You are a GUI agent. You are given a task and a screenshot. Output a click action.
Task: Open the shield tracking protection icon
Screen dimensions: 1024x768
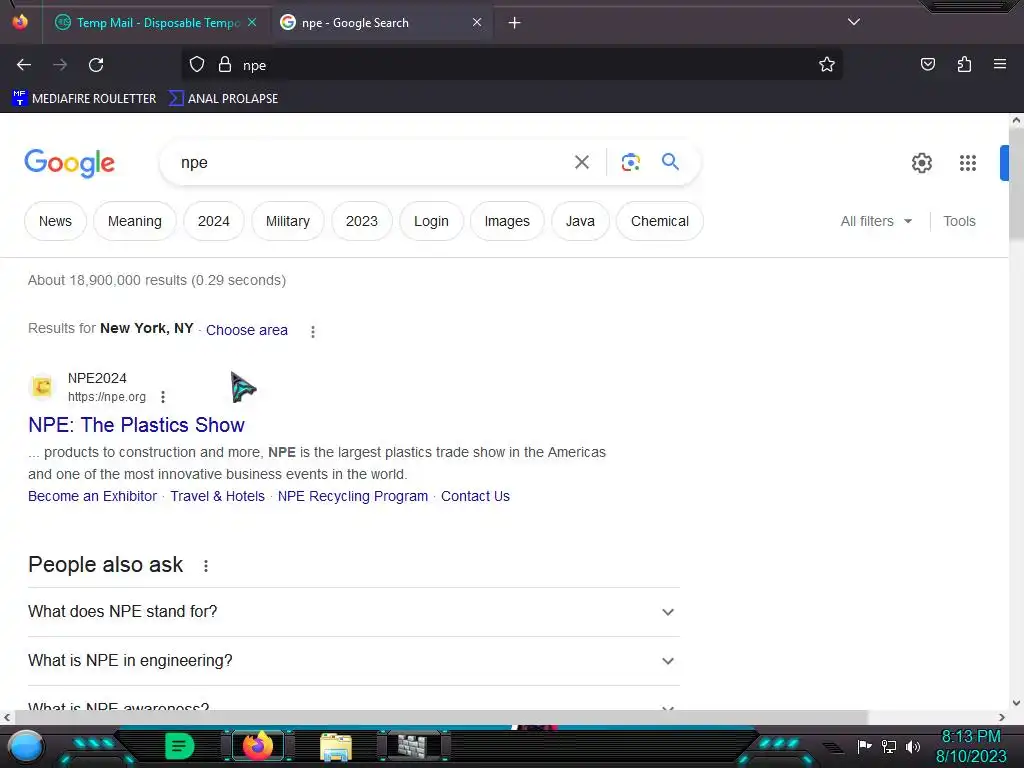[197, 65]
